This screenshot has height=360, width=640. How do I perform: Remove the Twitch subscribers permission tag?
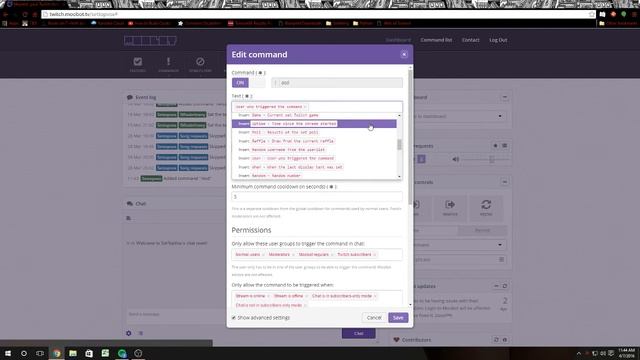point(375,255)
